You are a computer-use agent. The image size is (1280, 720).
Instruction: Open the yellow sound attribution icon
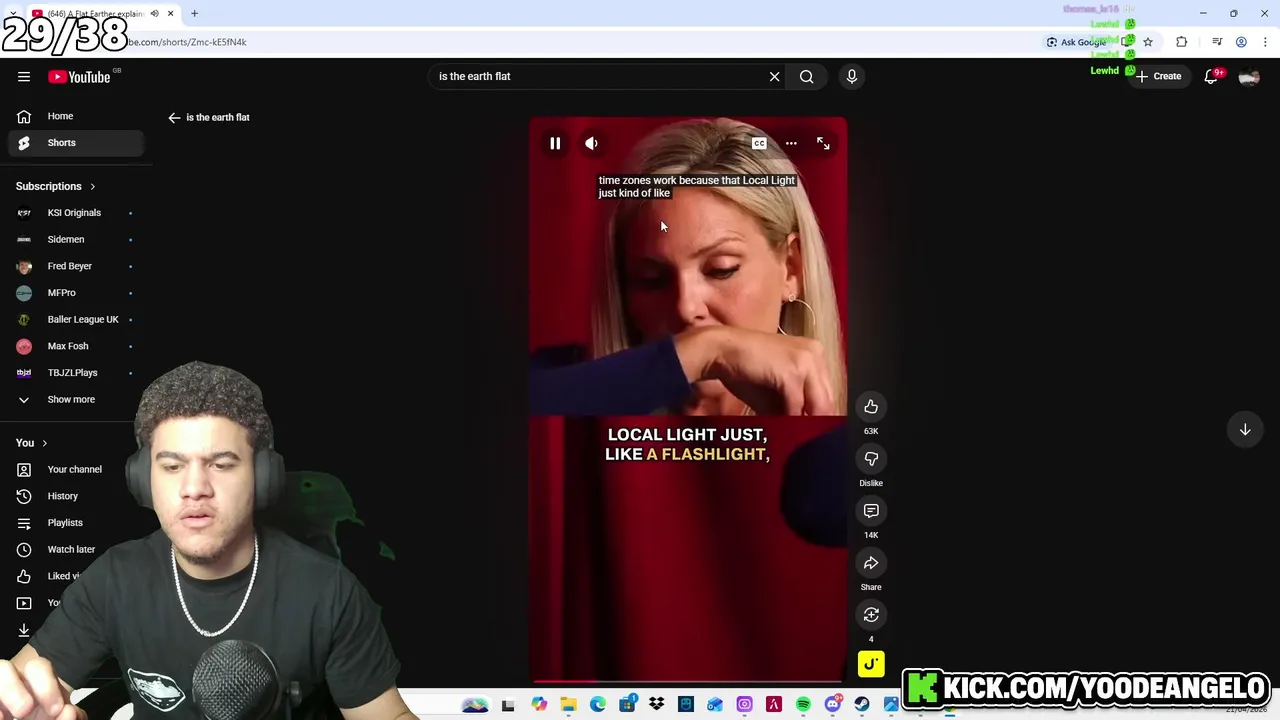871,664
